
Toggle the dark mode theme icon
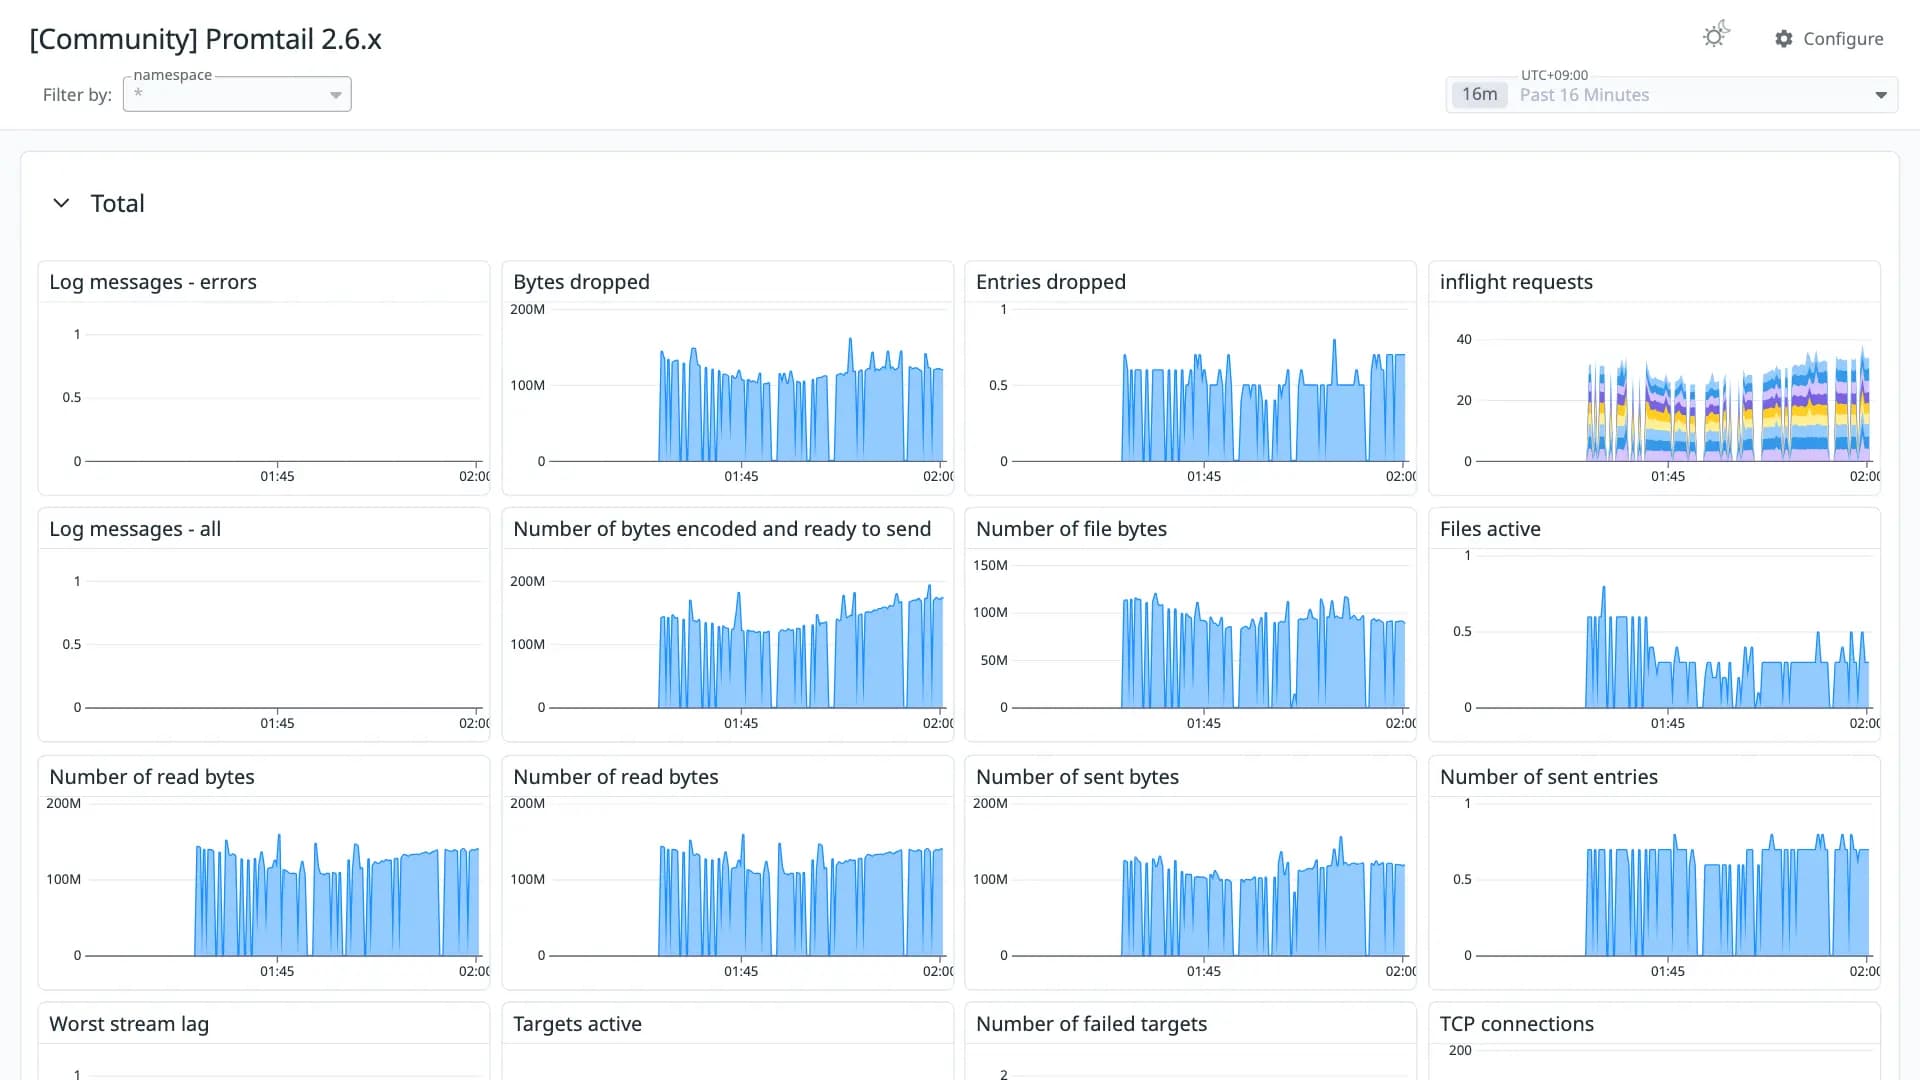pos(1716,36)
